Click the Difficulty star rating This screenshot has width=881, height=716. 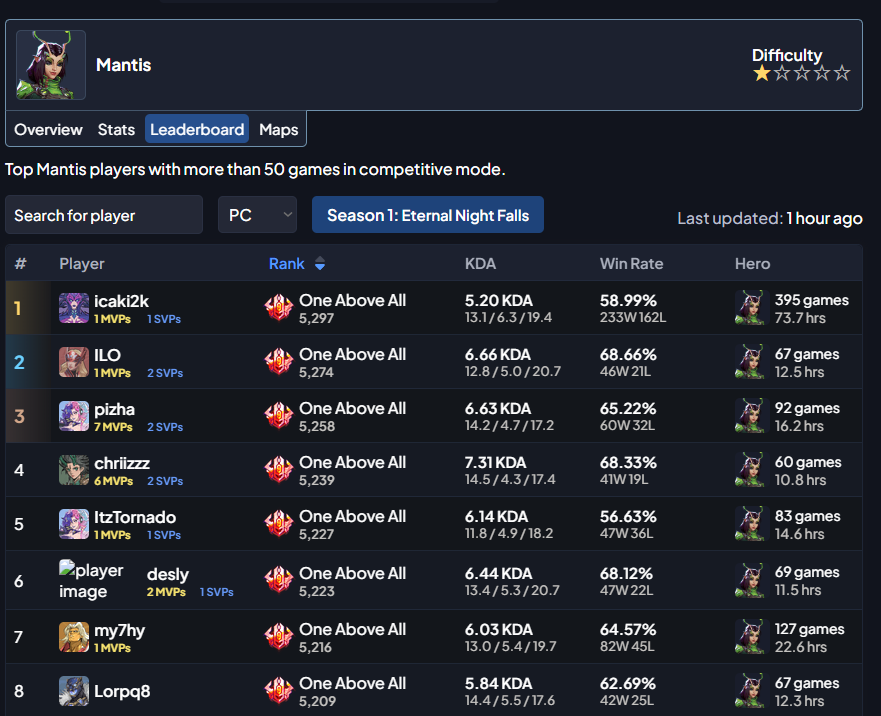(x=801, y=73)
